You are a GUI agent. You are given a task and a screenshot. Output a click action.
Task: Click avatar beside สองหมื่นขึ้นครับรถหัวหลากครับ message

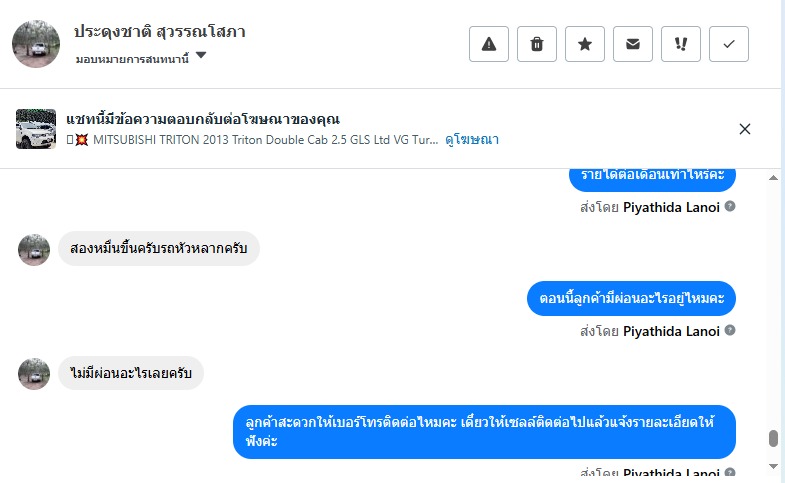click(34, 249)
